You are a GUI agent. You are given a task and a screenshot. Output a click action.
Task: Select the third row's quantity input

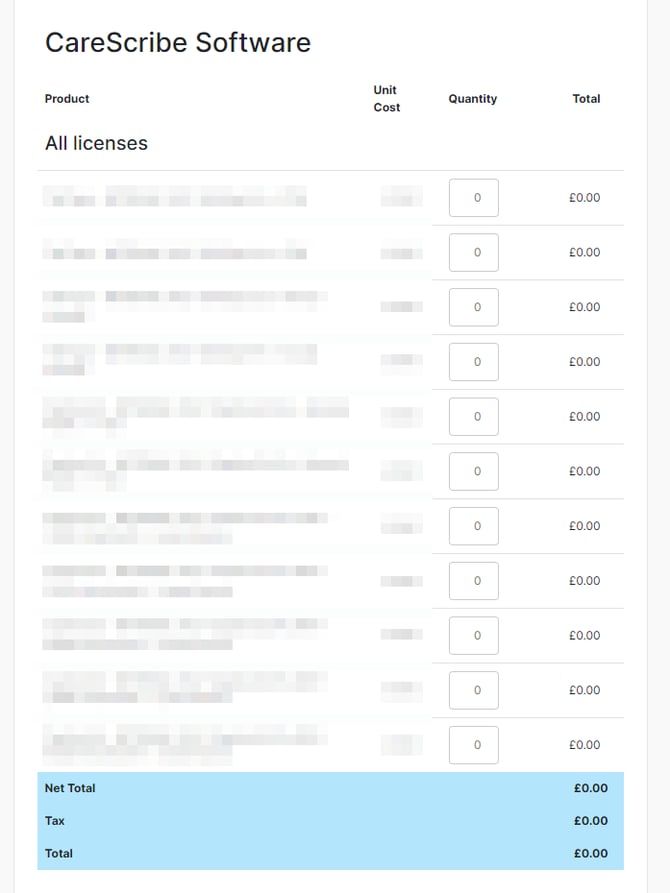[x=474, y=307]
